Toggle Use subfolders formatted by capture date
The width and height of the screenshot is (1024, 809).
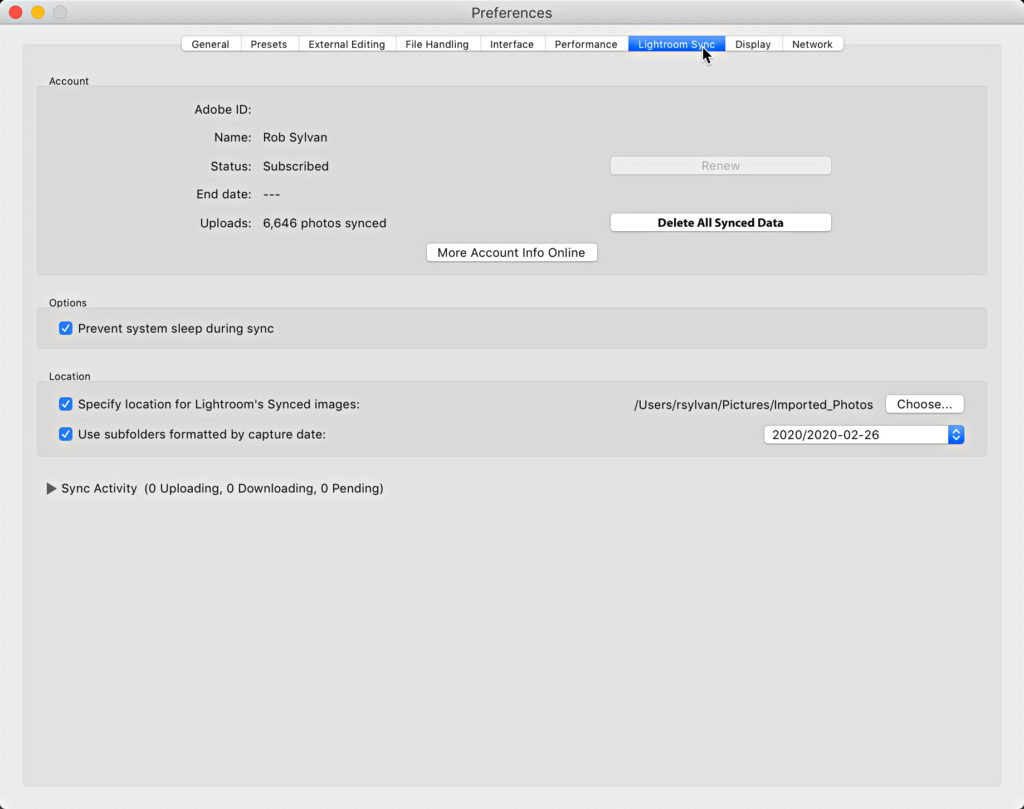[x=65, y=434]
